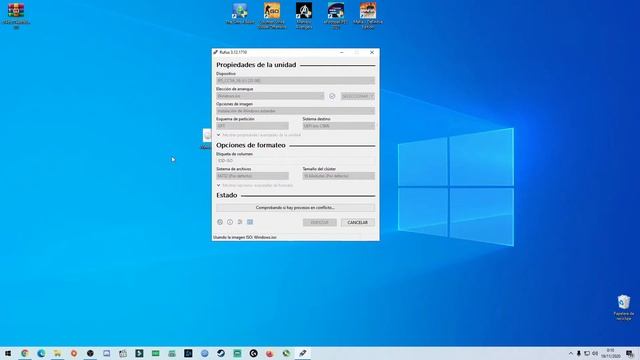Launch Google Chrome from the taskbar
This screenshot has height=360, width=640.
point(25,353)
